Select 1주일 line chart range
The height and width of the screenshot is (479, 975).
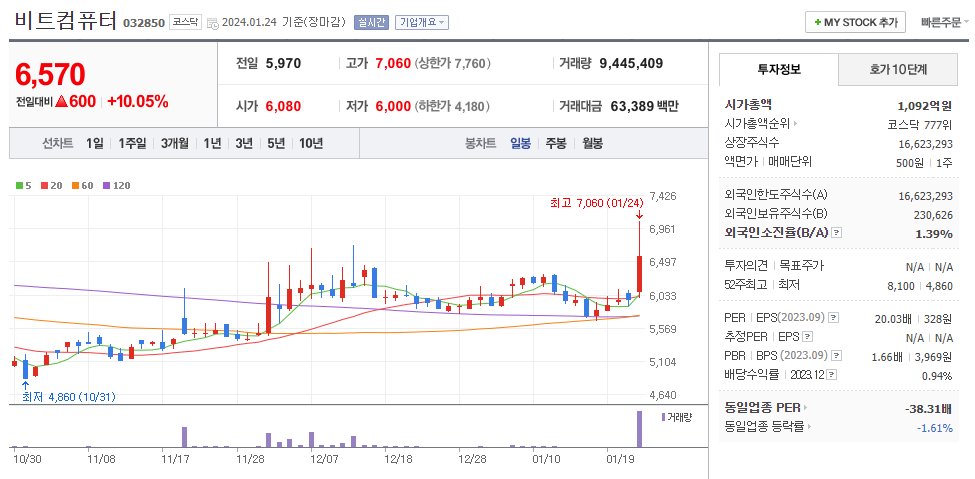click(132, 144)
